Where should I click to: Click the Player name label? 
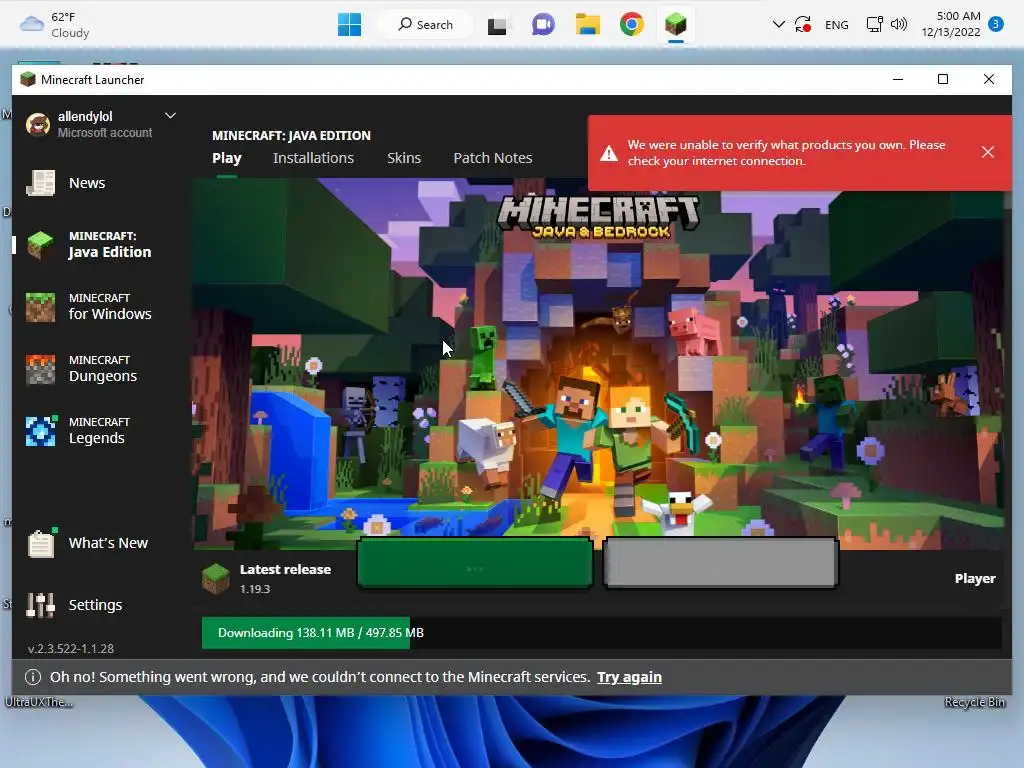pyautogui.click(x=975, y=579)
